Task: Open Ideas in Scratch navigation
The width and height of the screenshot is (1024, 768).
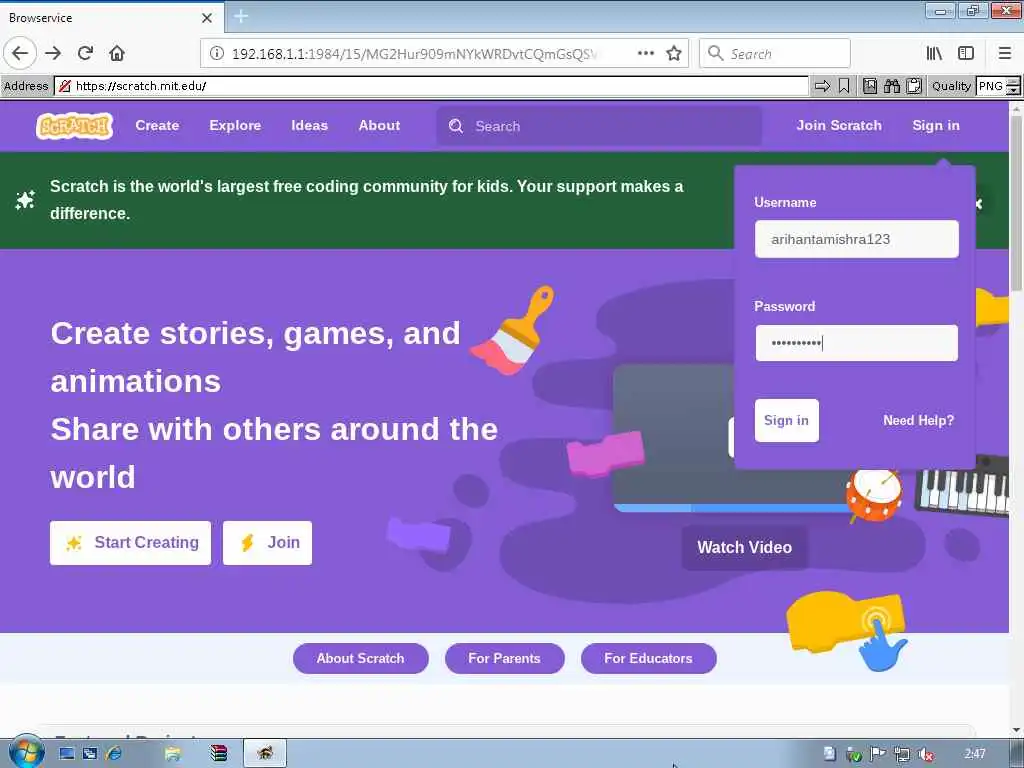Action: tap(310, 125)
